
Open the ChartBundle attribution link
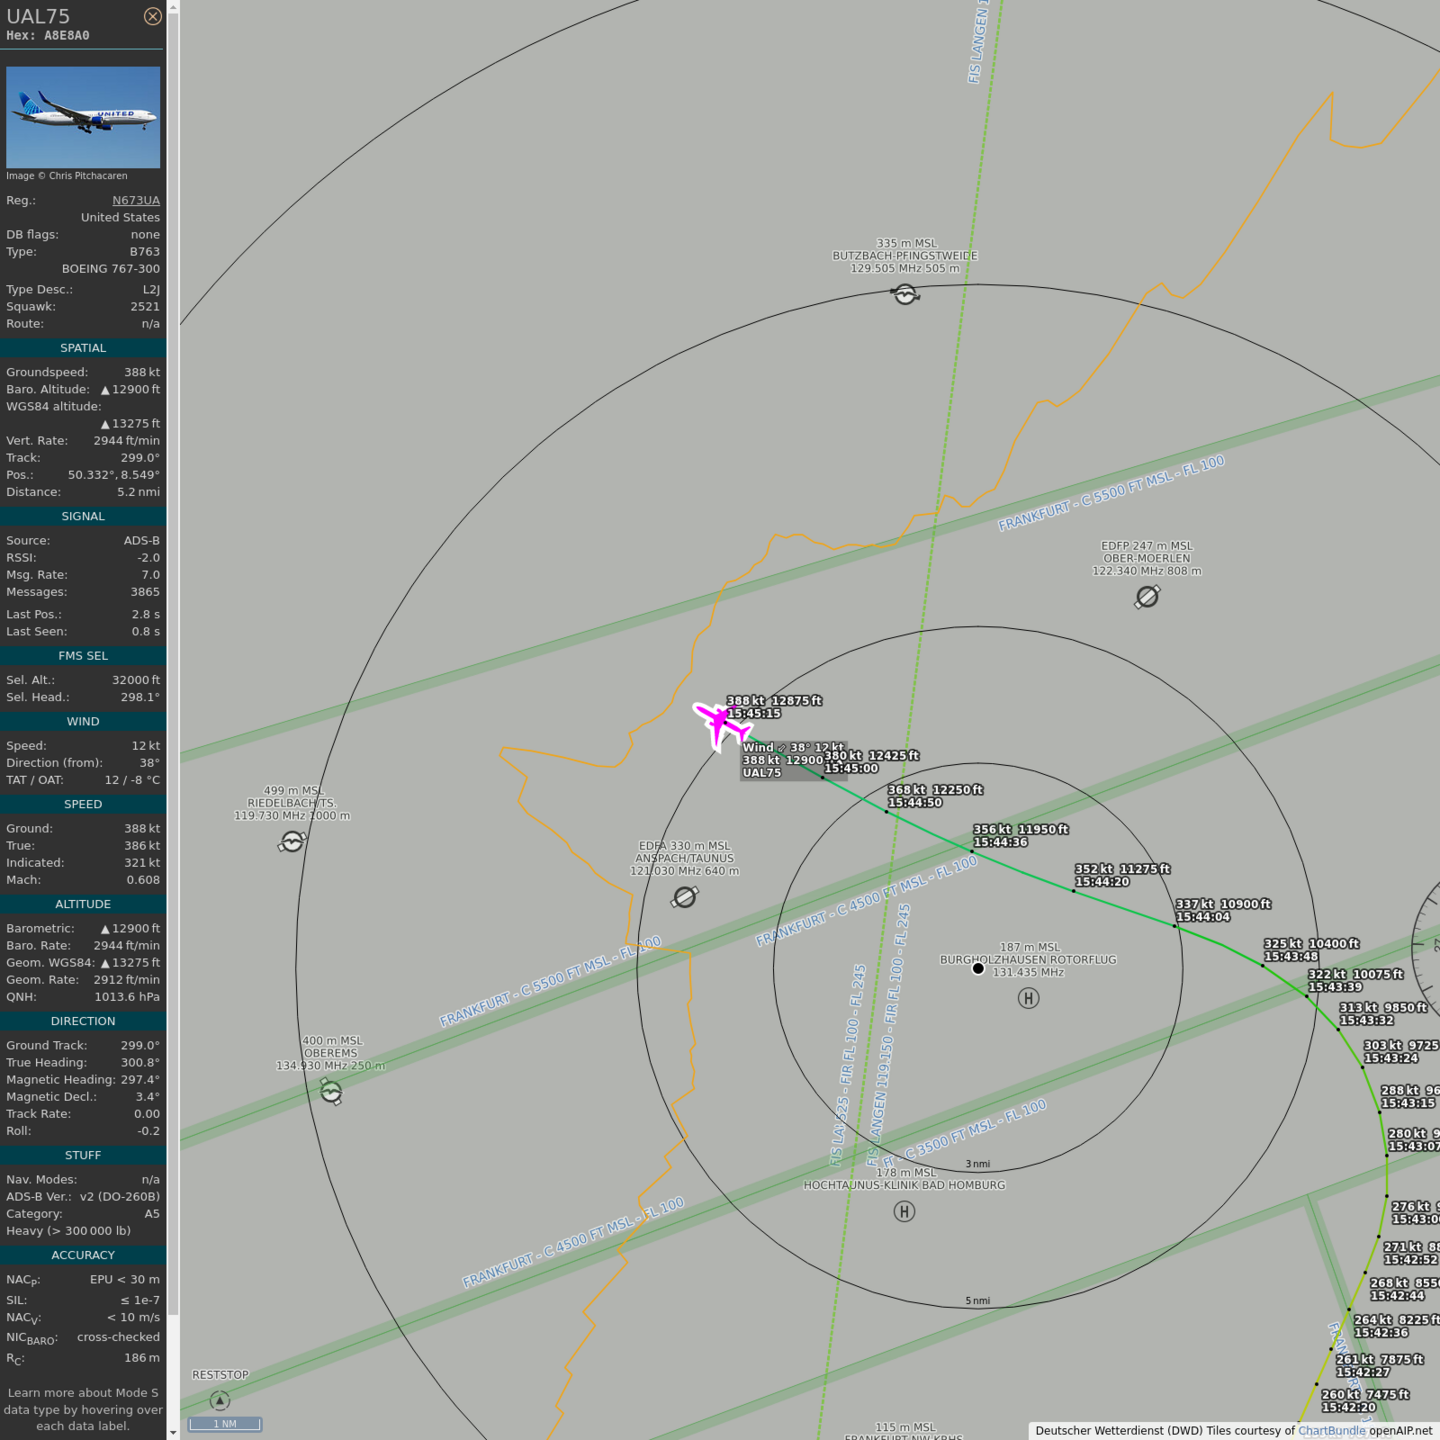(1331, 1431)
